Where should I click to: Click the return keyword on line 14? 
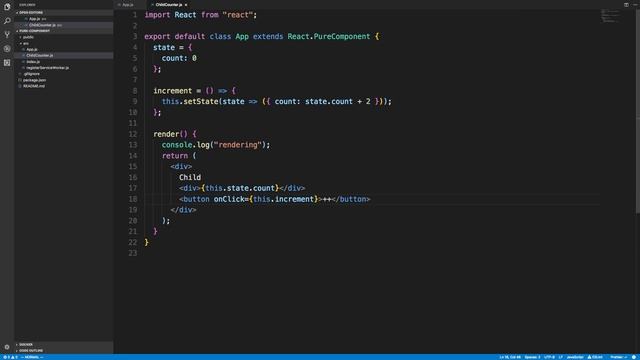coord(175,156)
